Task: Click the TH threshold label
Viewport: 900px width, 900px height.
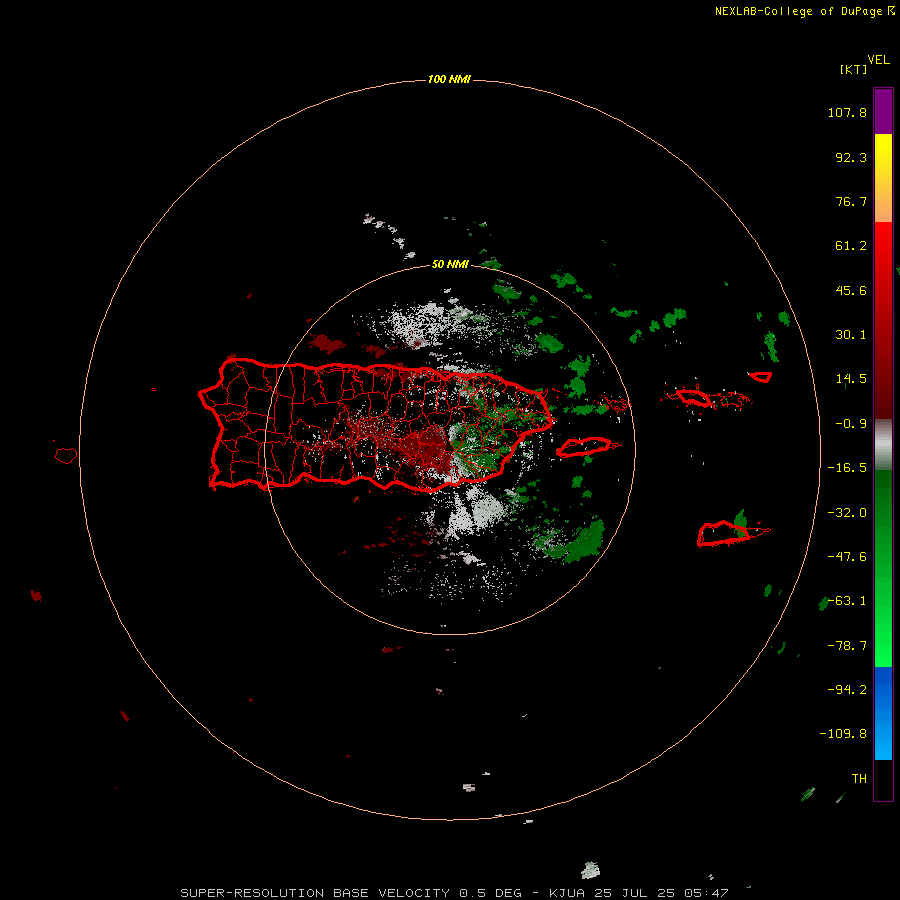Action: click(859, 779)
